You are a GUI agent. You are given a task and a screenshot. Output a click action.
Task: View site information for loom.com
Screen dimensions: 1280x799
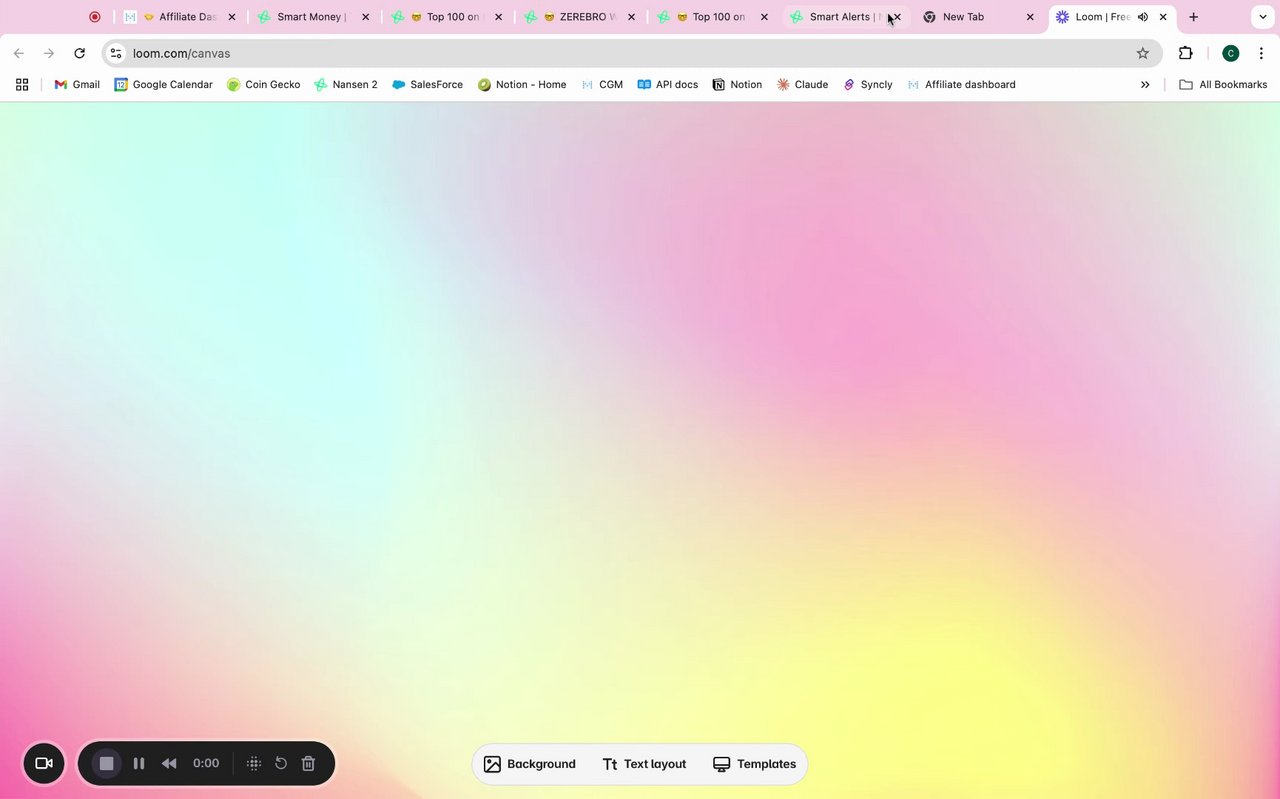[x=116, y=53]
